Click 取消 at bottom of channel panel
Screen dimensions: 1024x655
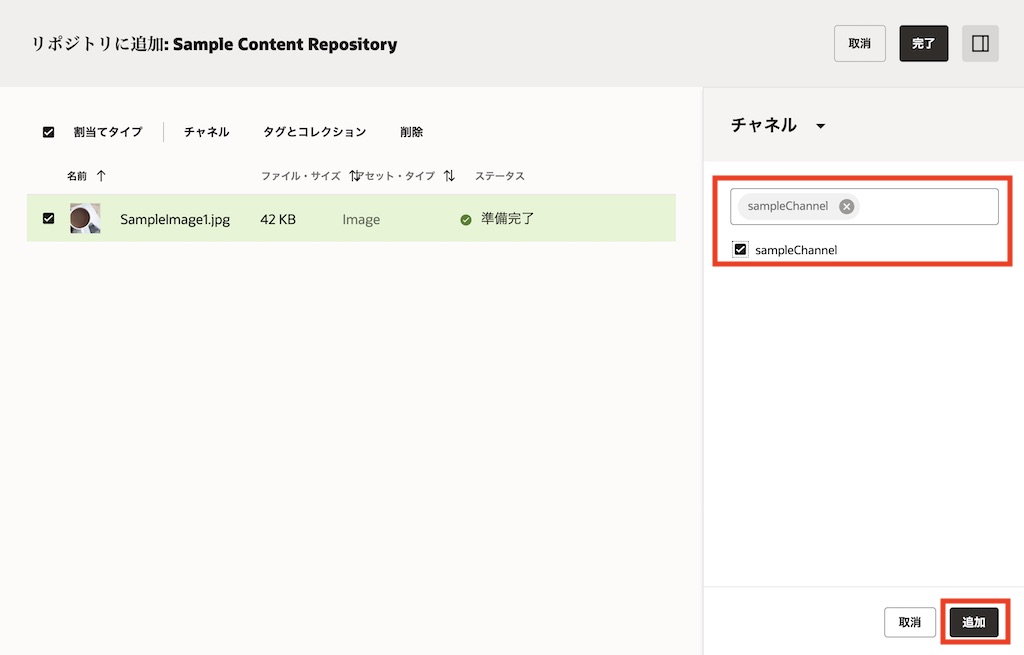[x=909, y=622]
